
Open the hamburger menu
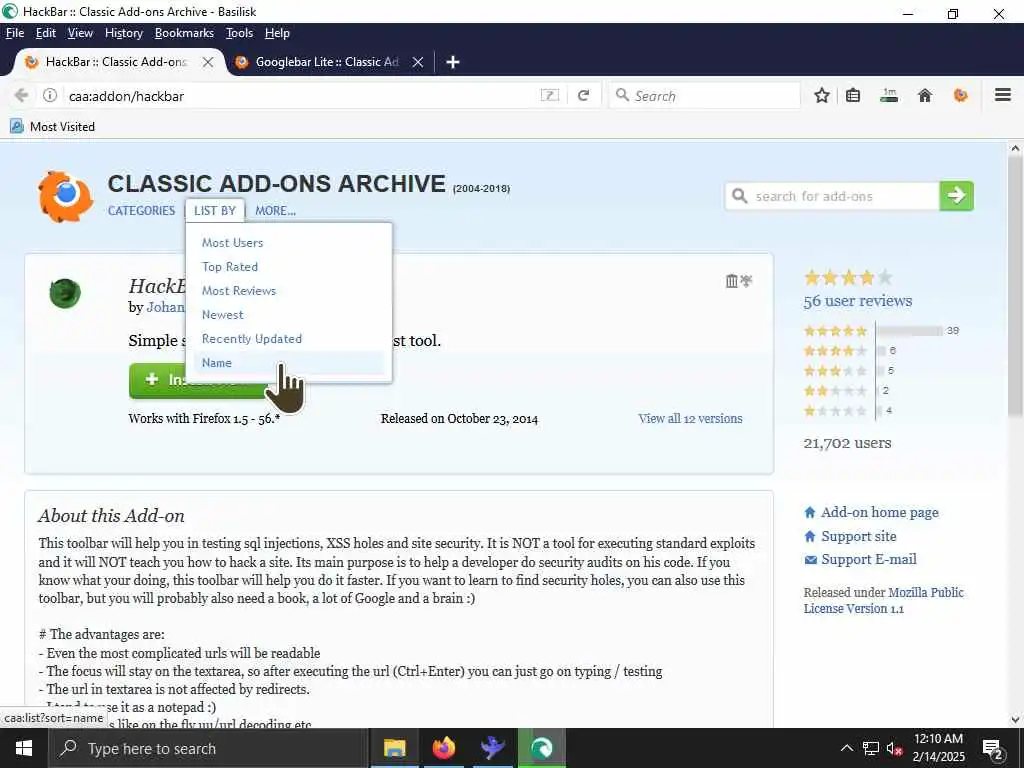(x=1003, y=95)
